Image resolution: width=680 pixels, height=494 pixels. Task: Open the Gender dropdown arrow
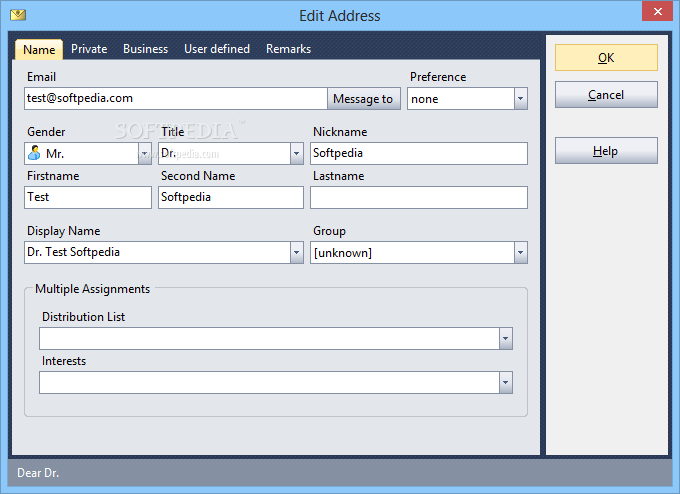144,154
